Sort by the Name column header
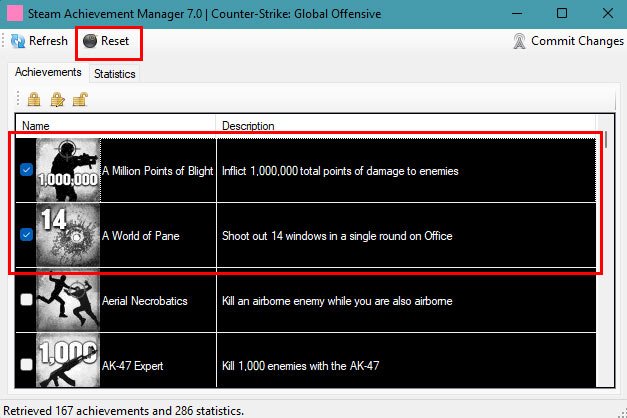The image size is (627, 418). click(115, 126)
